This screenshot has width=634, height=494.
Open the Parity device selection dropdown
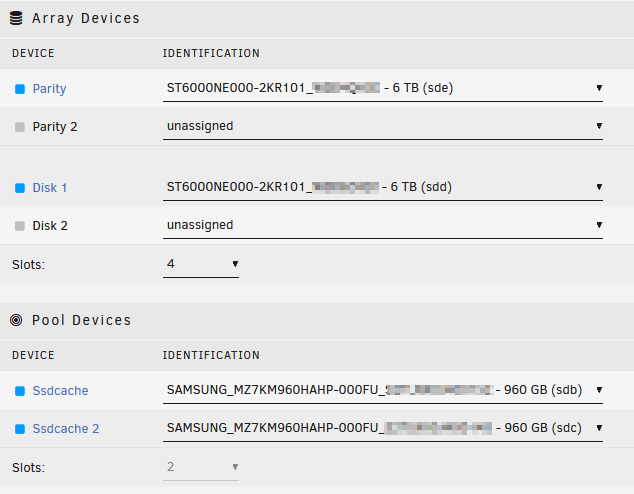383,88
